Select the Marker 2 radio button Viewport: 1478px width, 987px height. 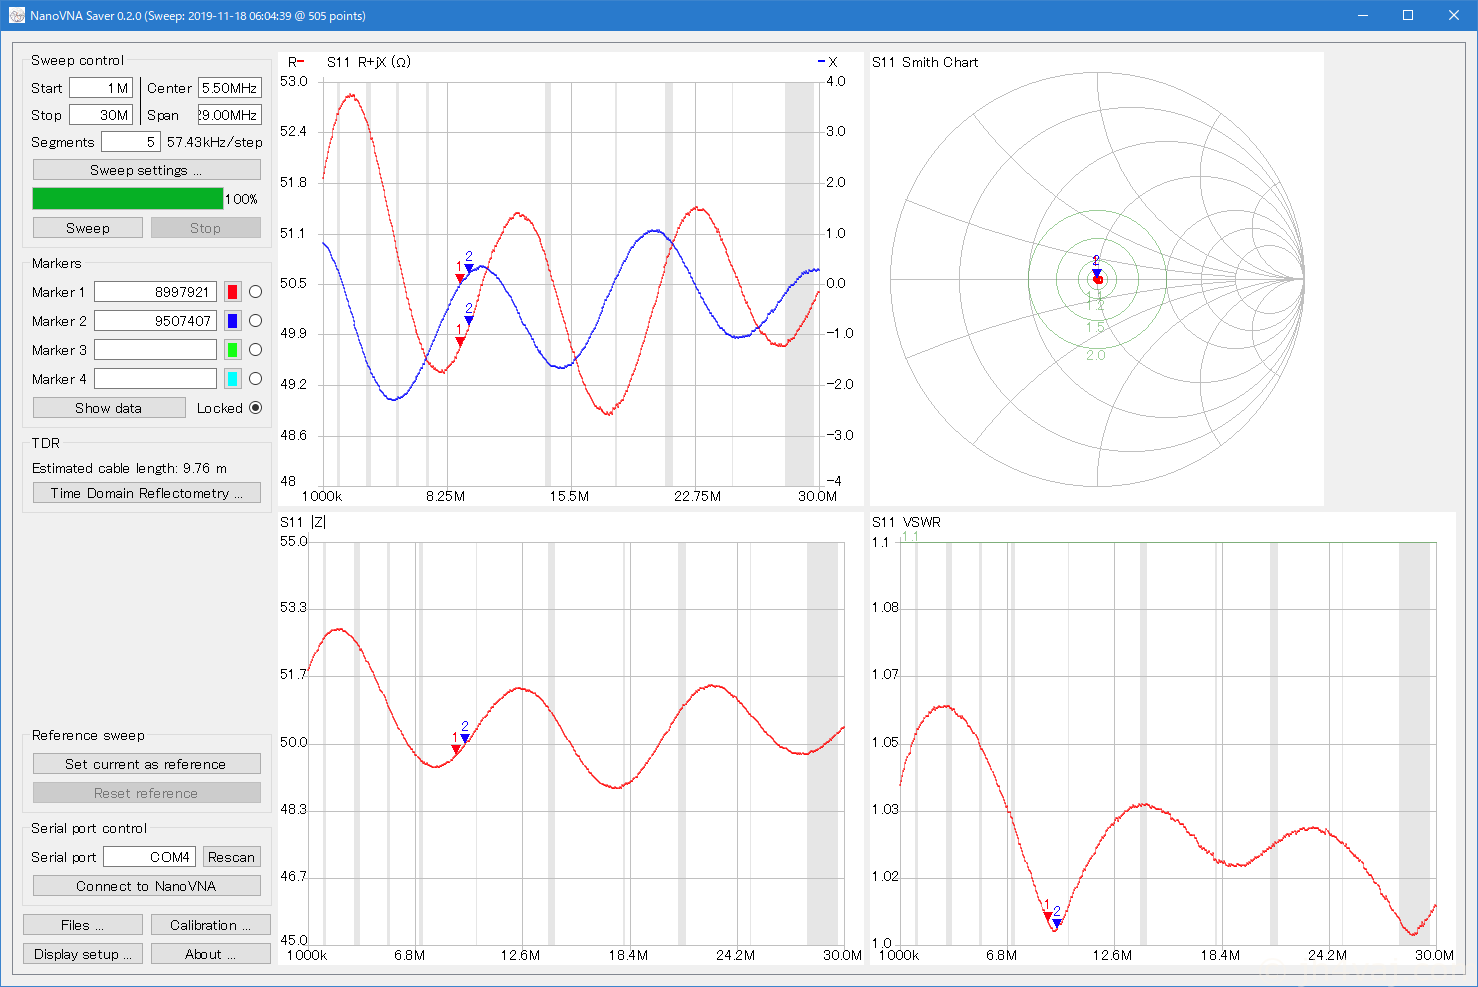(255, 321)
